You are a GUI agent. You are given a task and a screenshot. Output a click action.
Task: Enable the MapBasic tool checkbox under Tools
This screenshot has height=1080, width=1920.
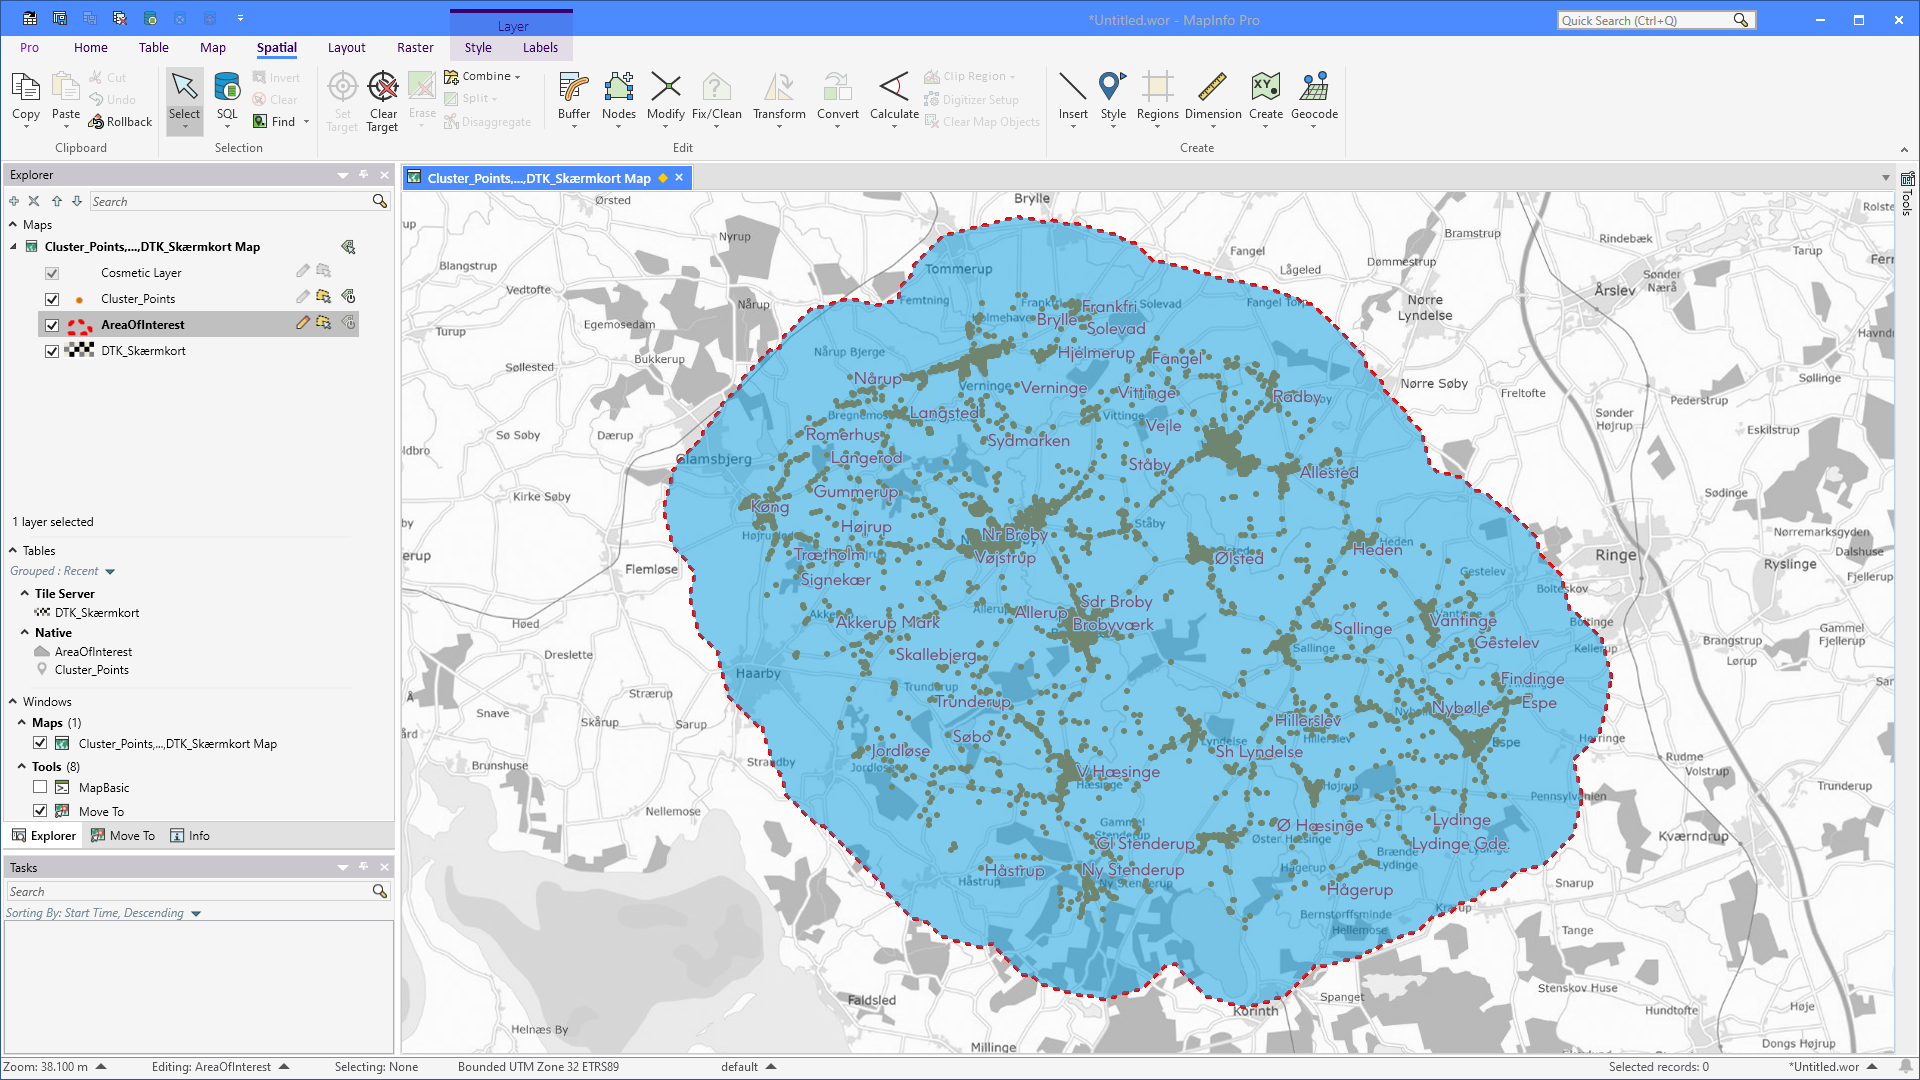tap(40, 787)
